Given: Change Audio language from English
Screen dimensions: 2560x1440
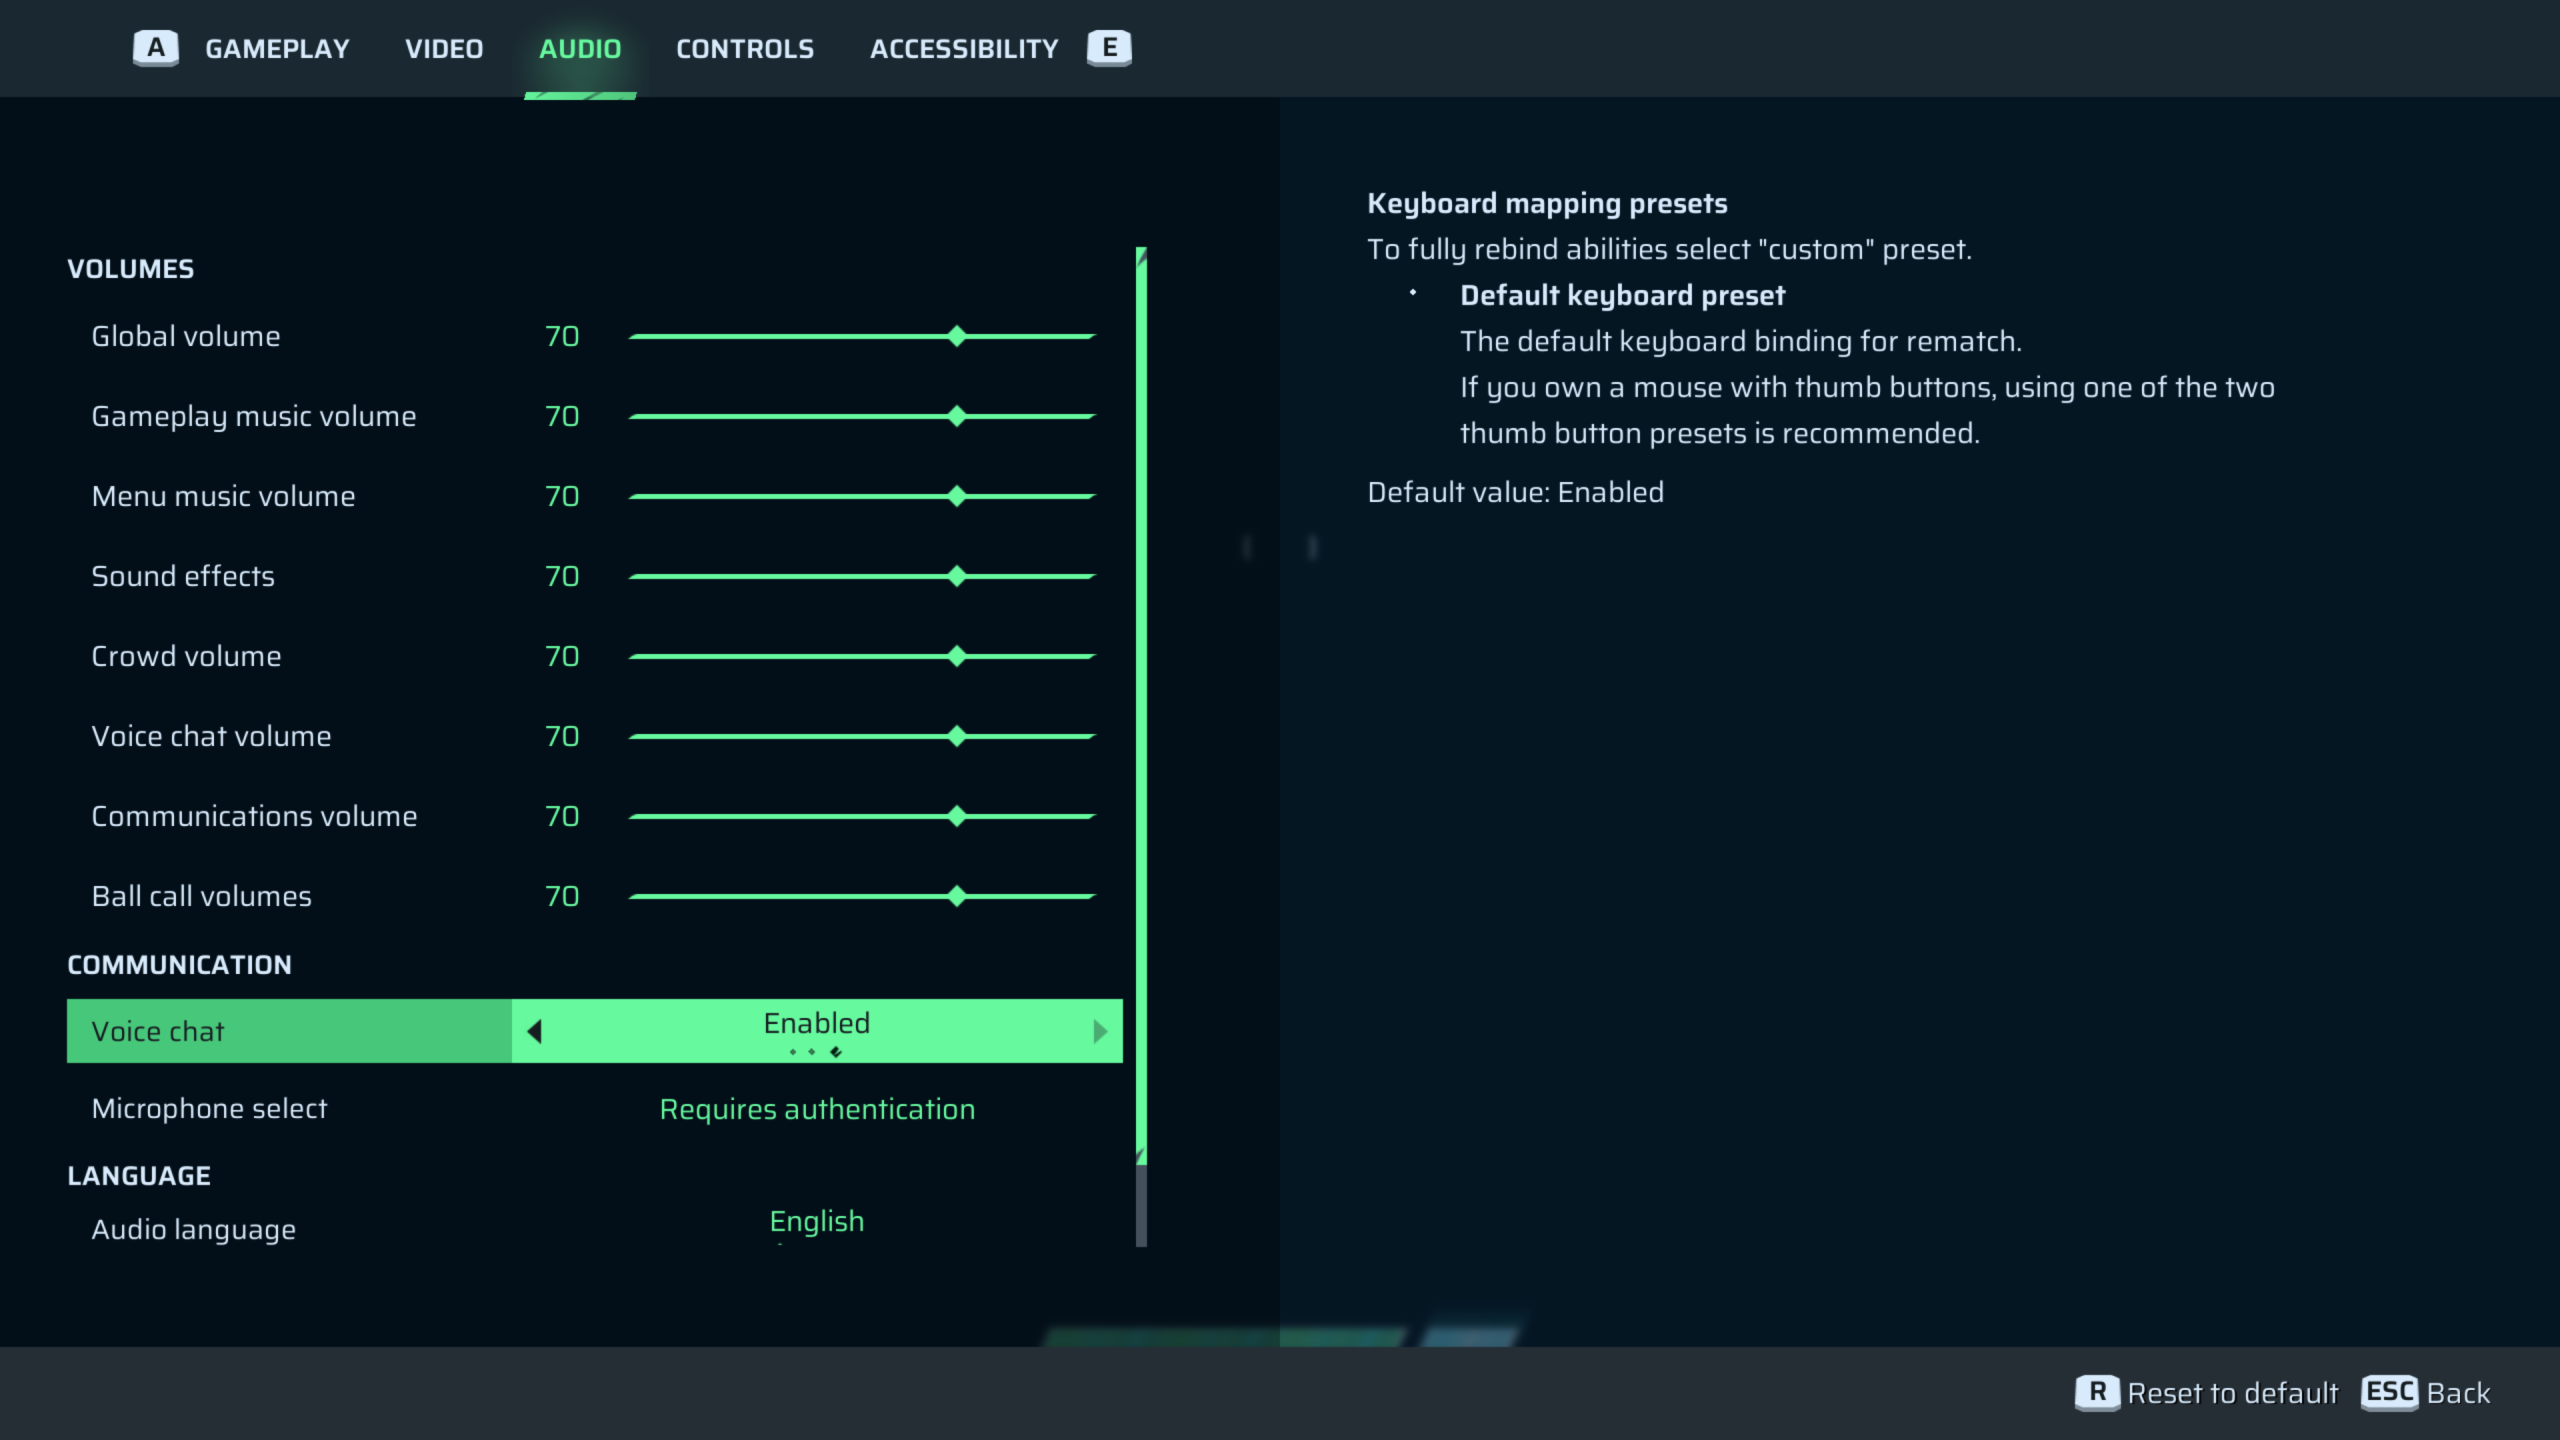Looking at the screenshot, I should [817, 1221].
